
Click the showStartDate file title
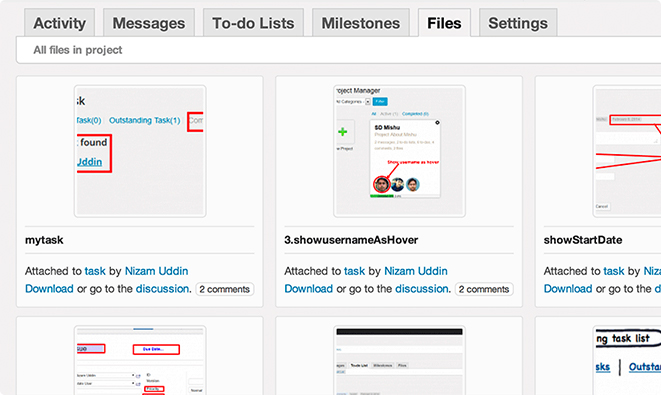(x=583, y=240)
